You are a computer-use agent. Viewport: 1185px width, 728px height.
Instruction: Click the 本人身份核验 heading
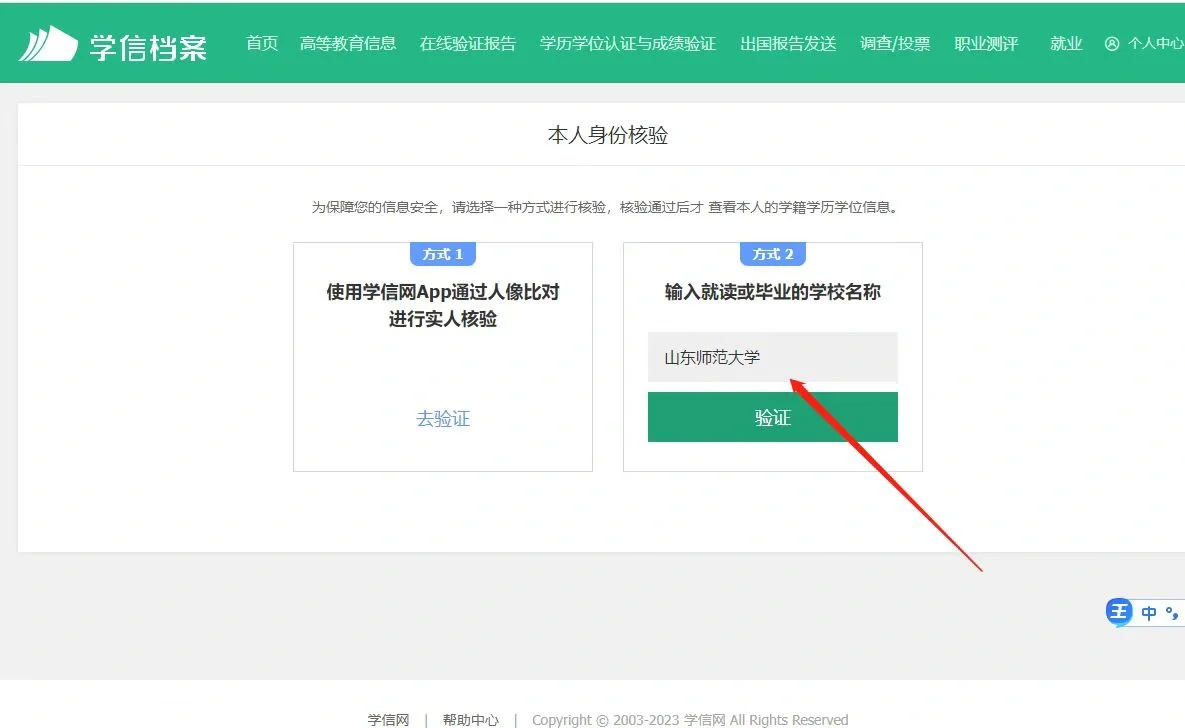608,135
